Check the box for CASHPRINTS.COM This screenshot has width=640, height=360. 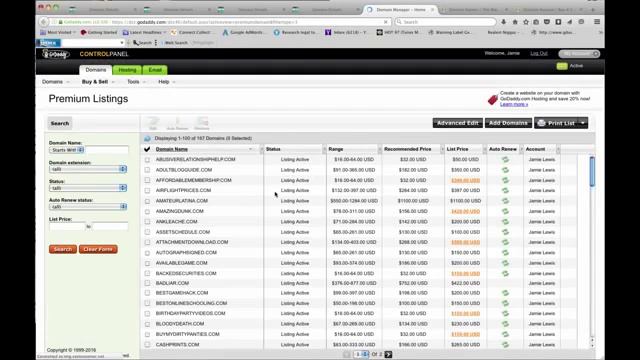coord(147,345)
